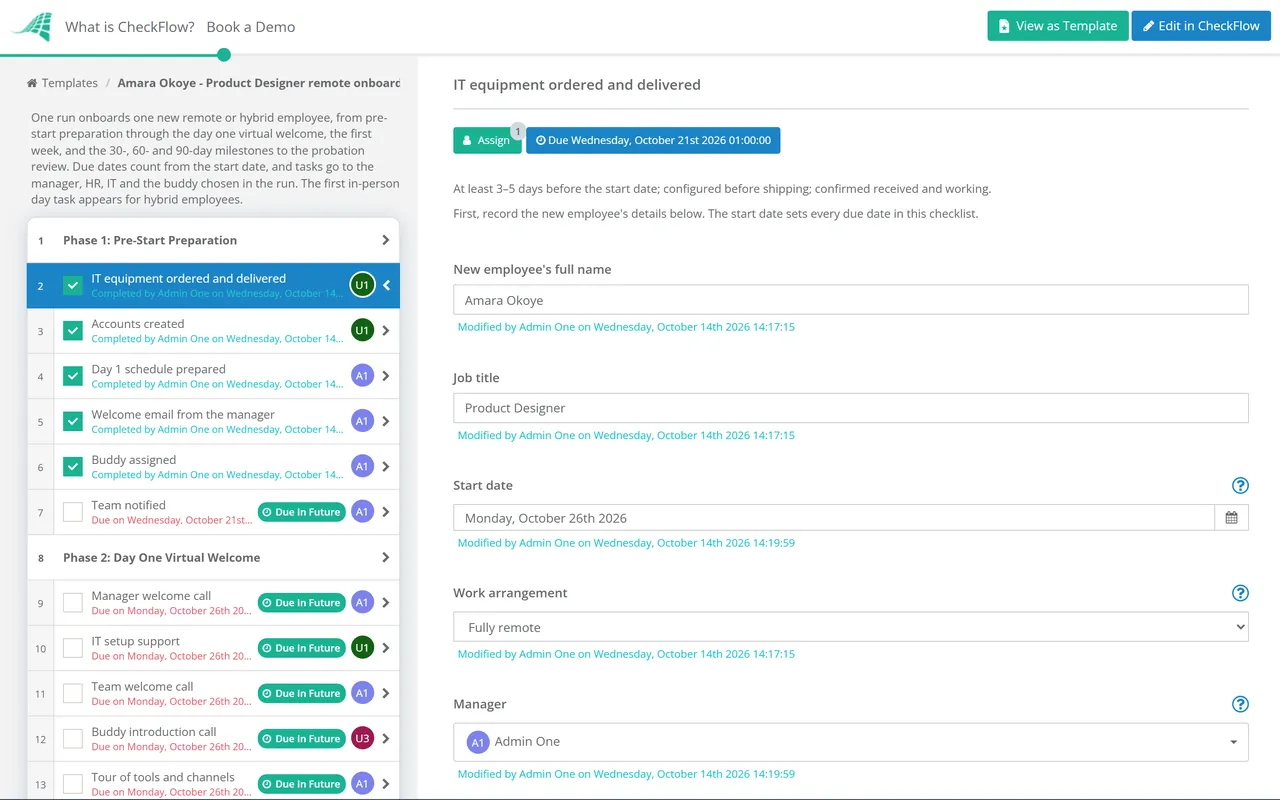Screen dimensions: 1280x800
Task: Click into the Job title field
Action: (851, 408)
